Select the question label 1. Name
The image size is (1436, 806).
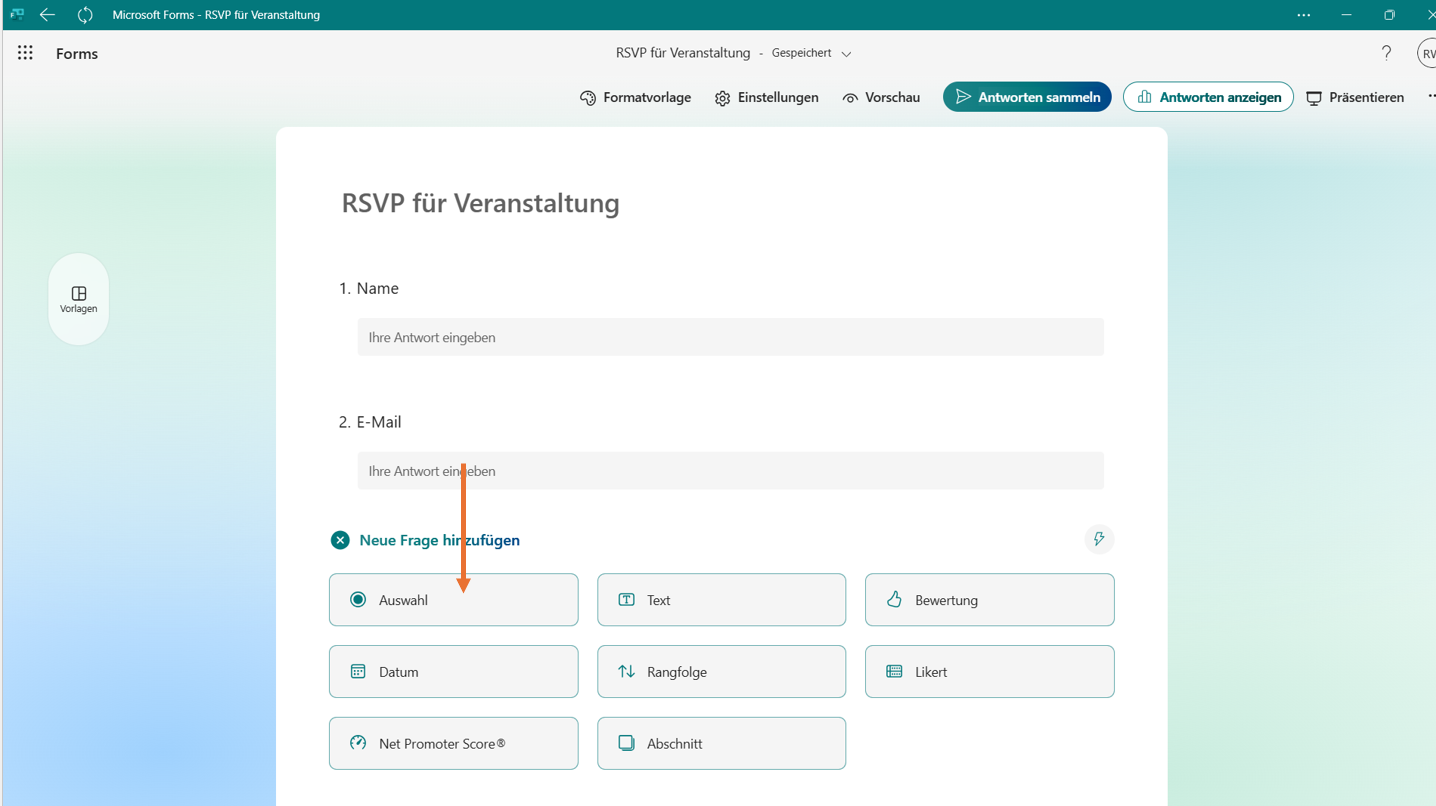click(368, 288)
